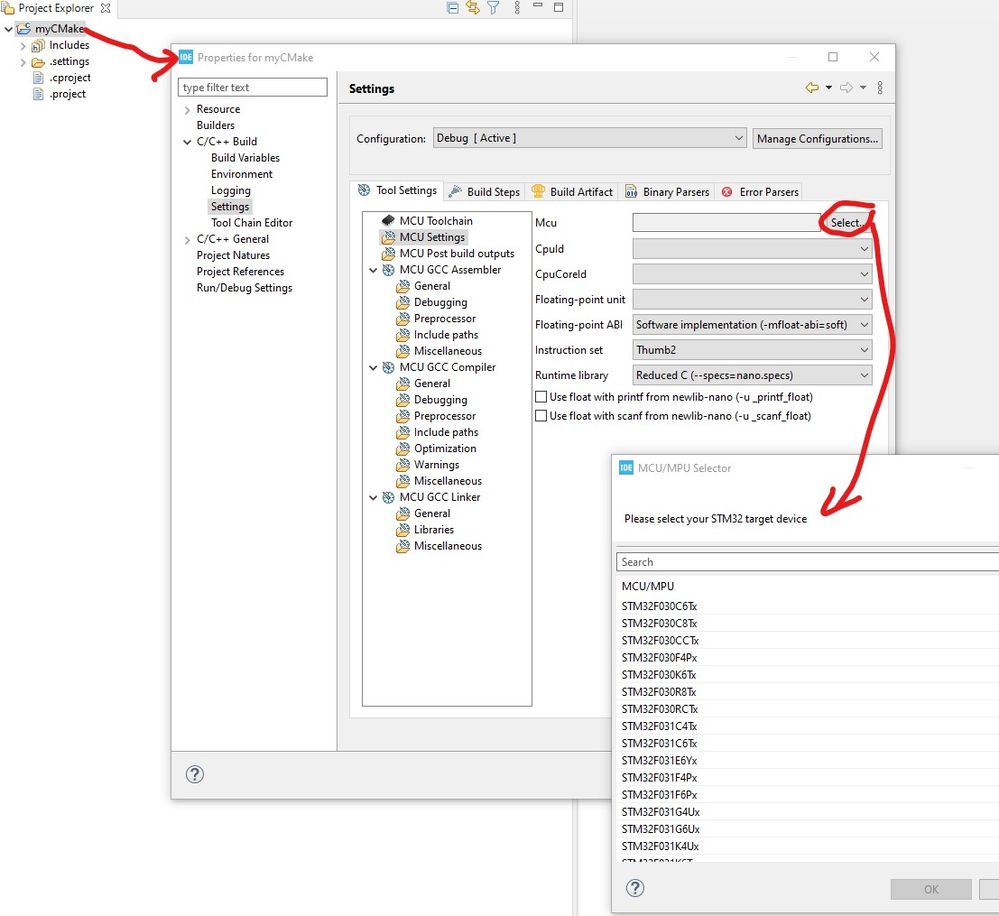Collapse the MCU GCC Compiler node
The height and width of the screenshot is (916, 999).
point(373,368)
